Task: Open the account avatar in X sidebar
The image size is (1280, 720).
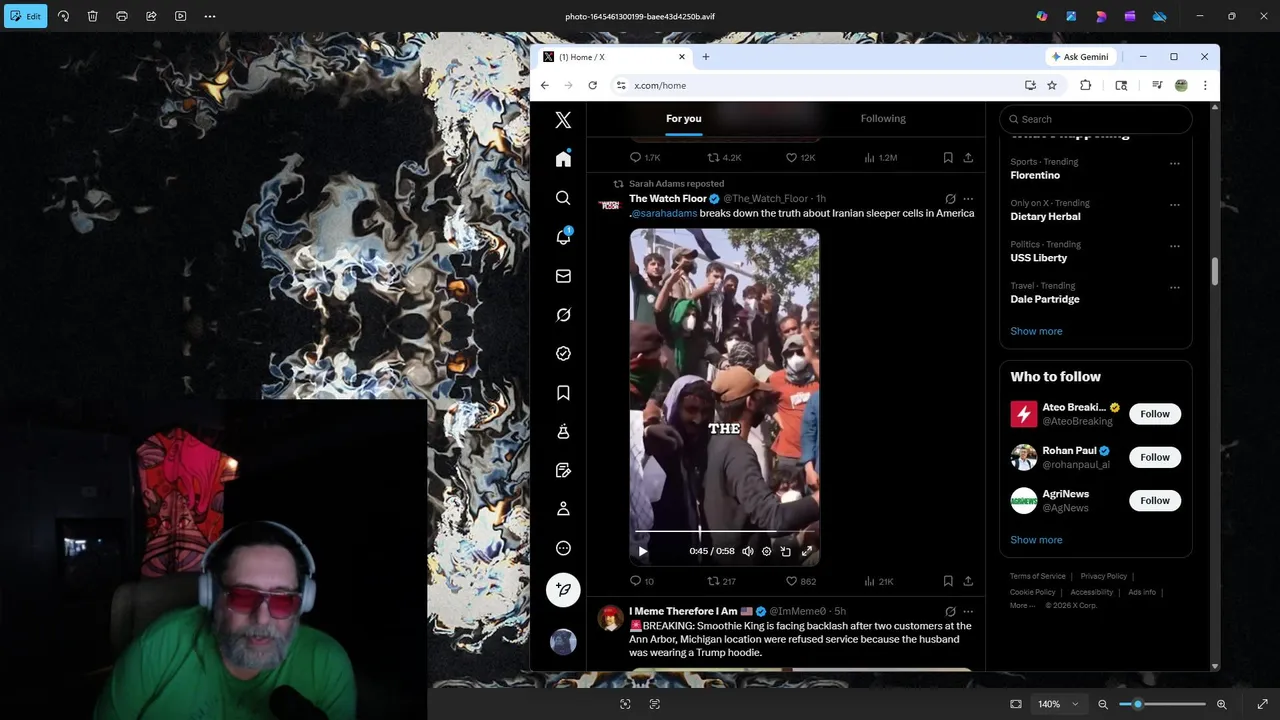Action: click(563, 641)
